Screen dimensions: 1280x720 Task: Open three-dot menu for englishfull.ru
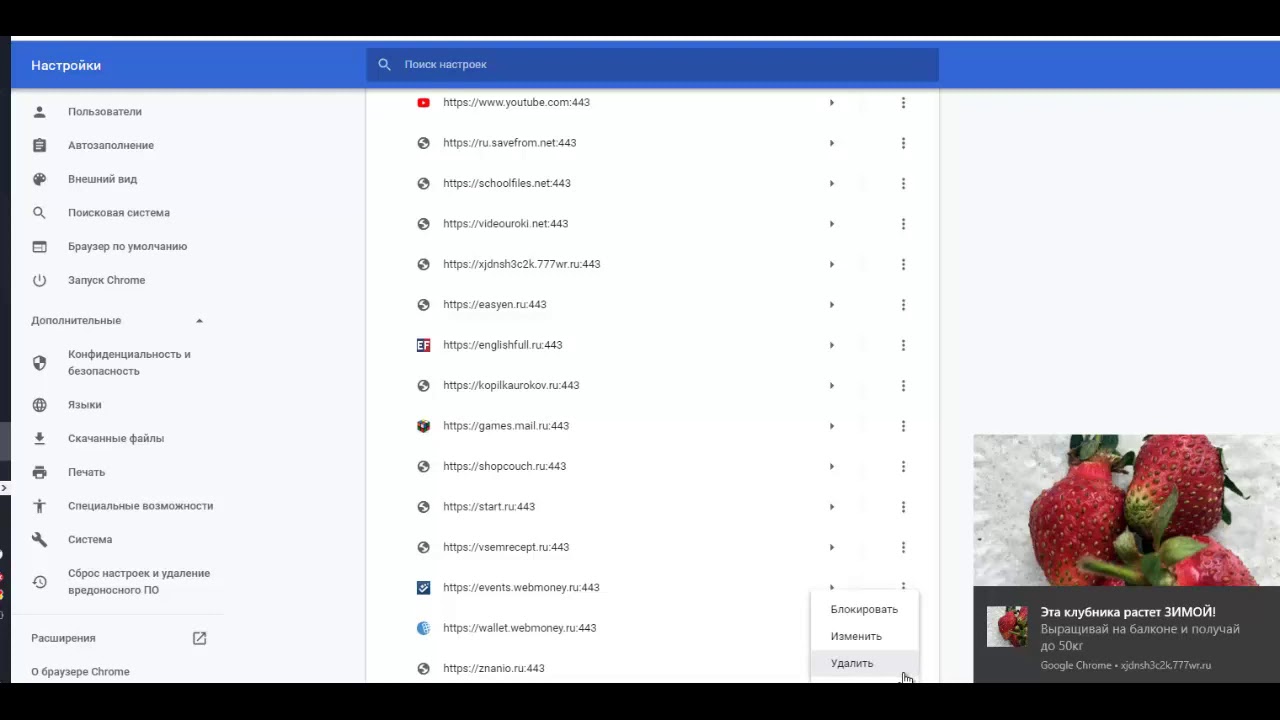coord(903,345)
